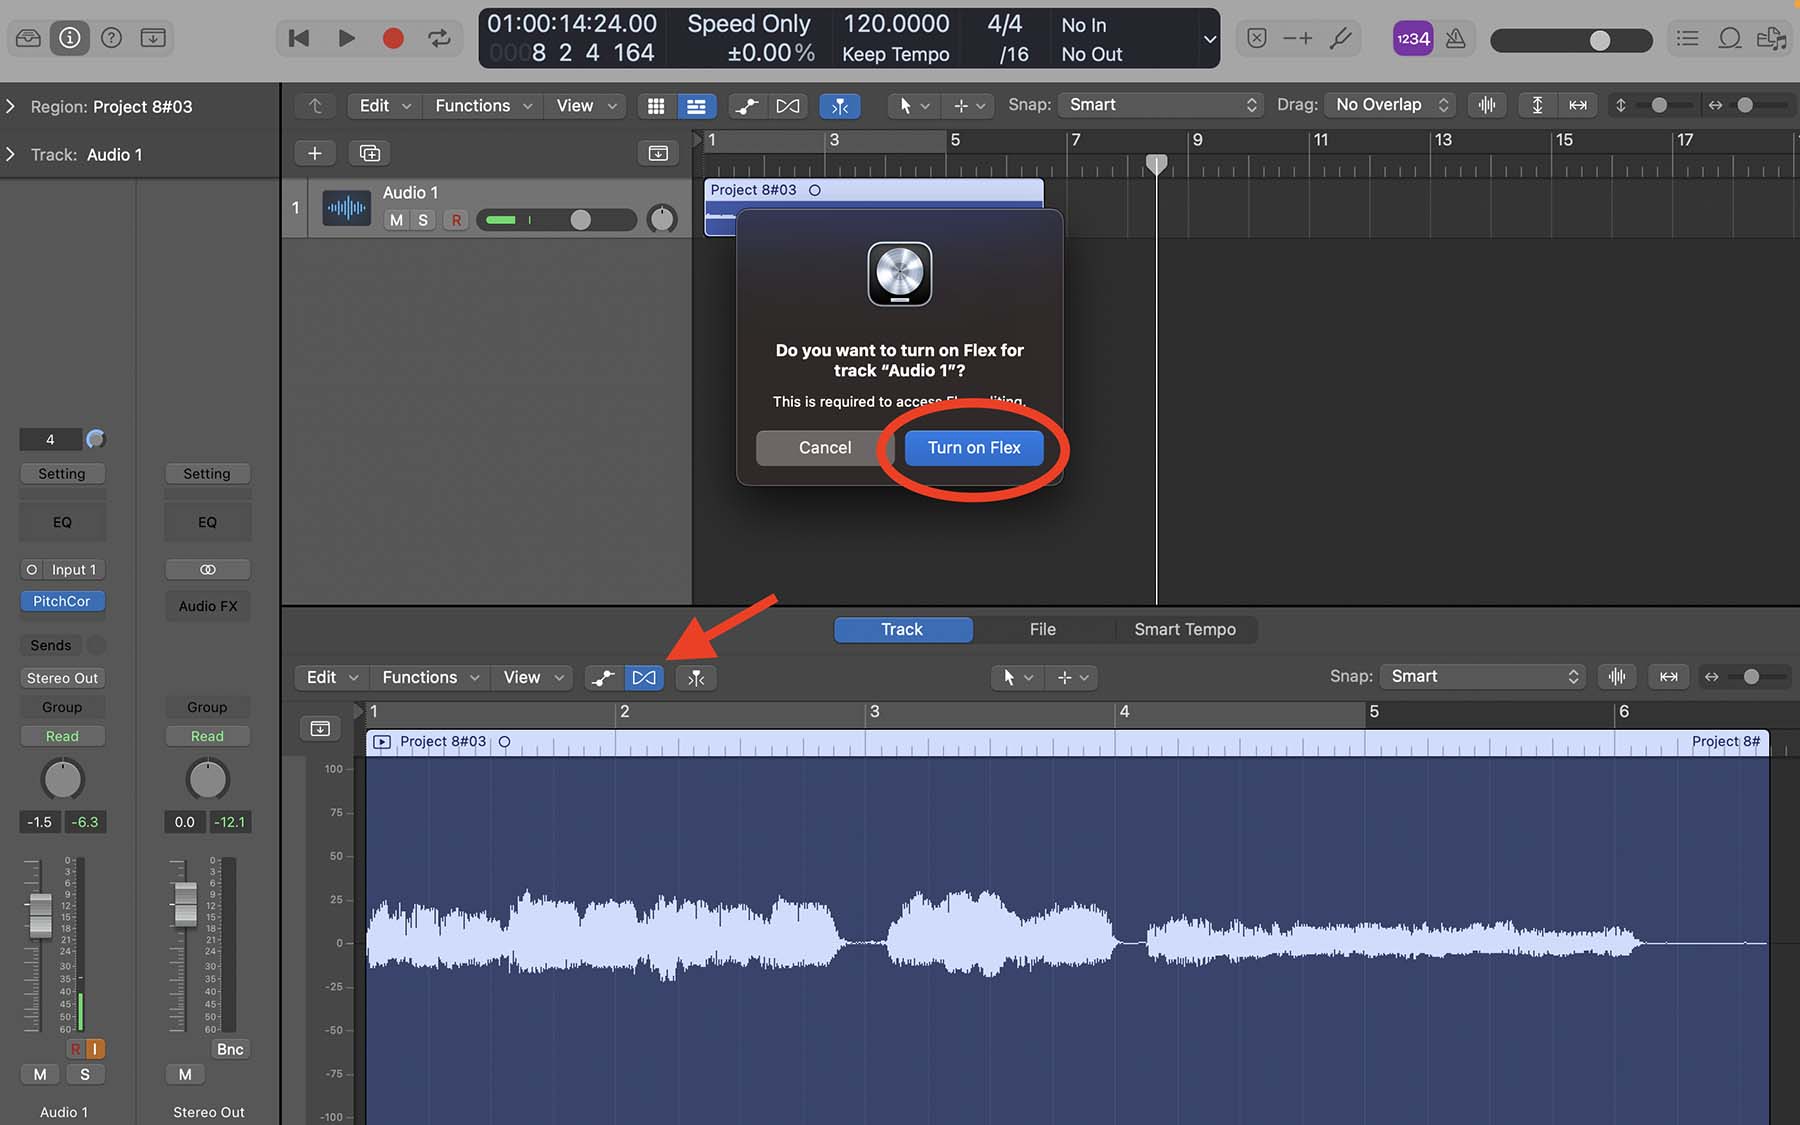
Task: Open the tracks area View menu
Action: click(586, 105)
